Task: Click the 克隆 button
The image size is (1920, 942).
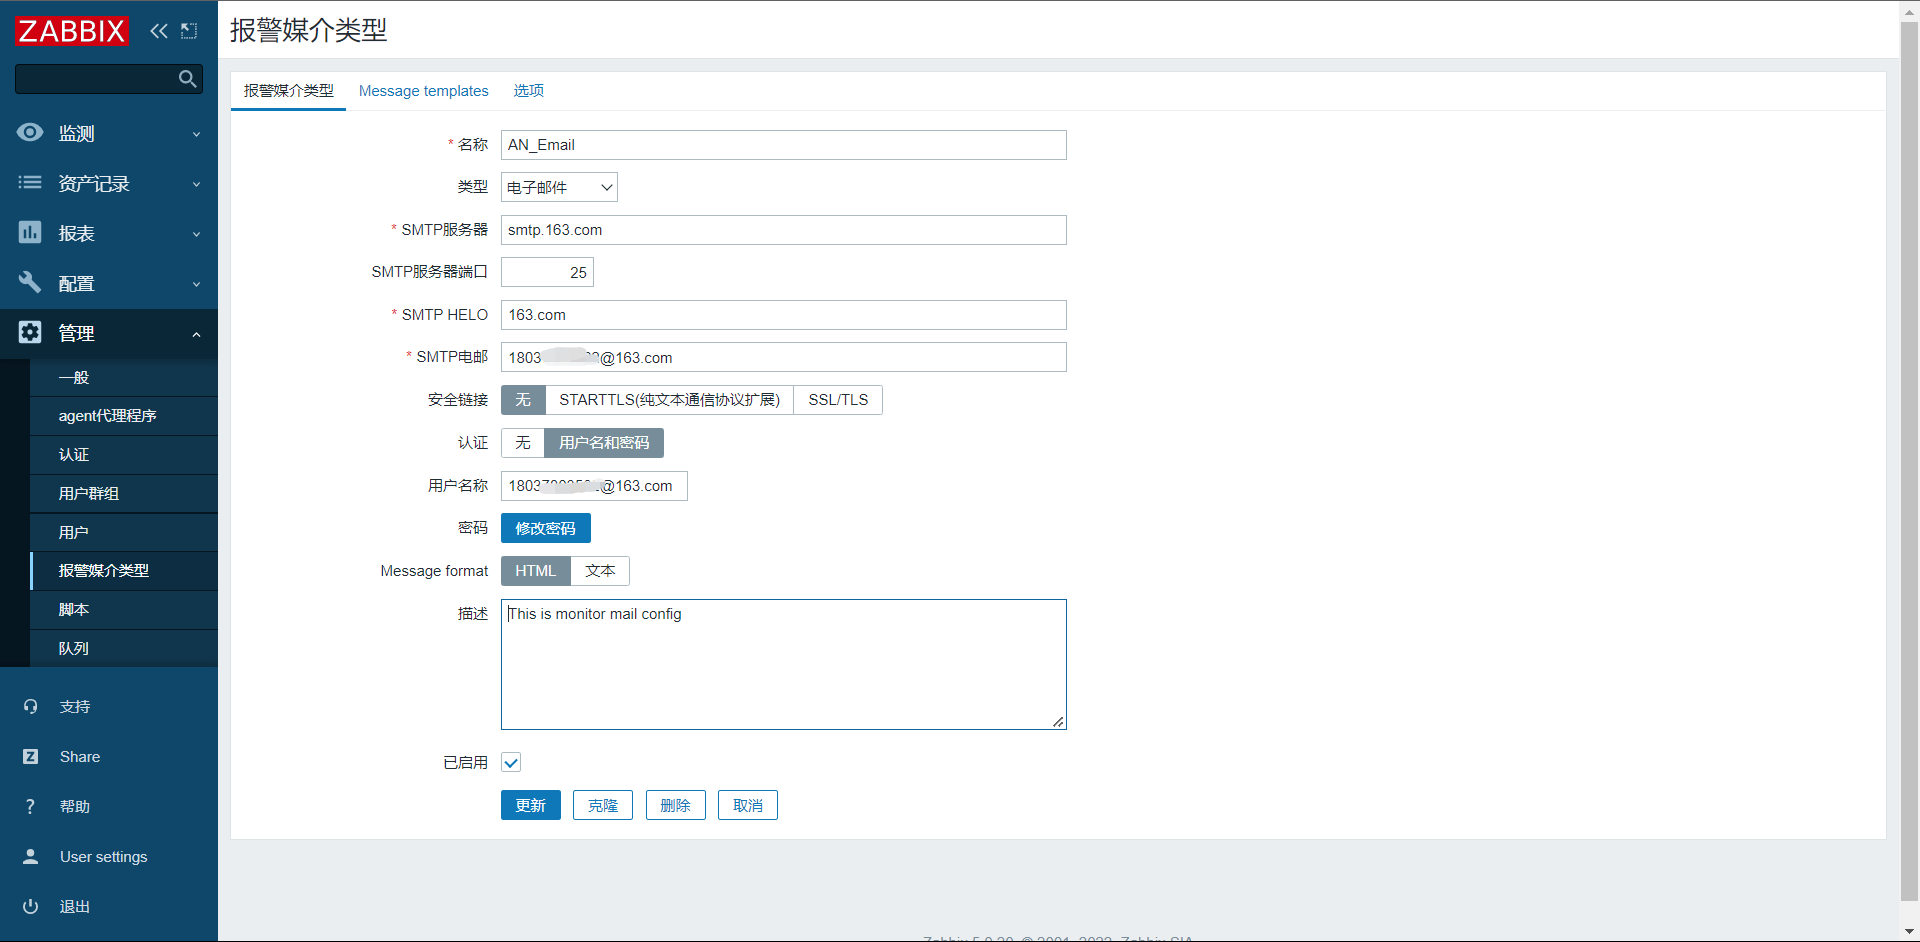Action: pyautogui.click(x=603, y=805)
